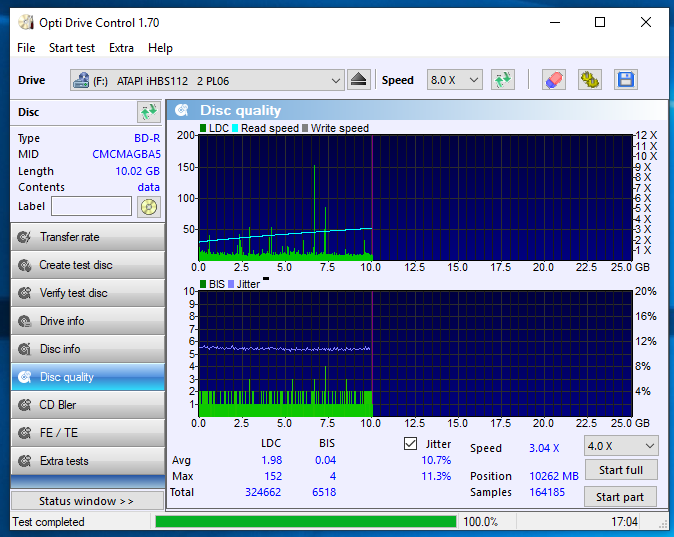Click the green-arrows icon next to Speed
Image resolution: width=674 pixels, height=537 pixels.
(502, 80)
